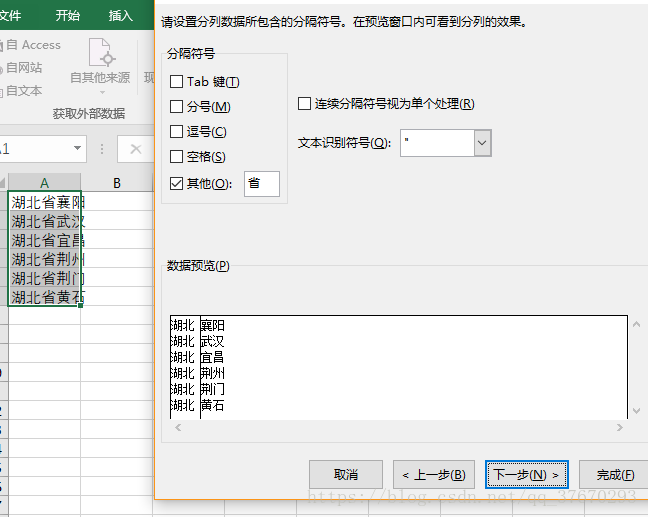
Task: Select column A header
Action: coord(44,183)
